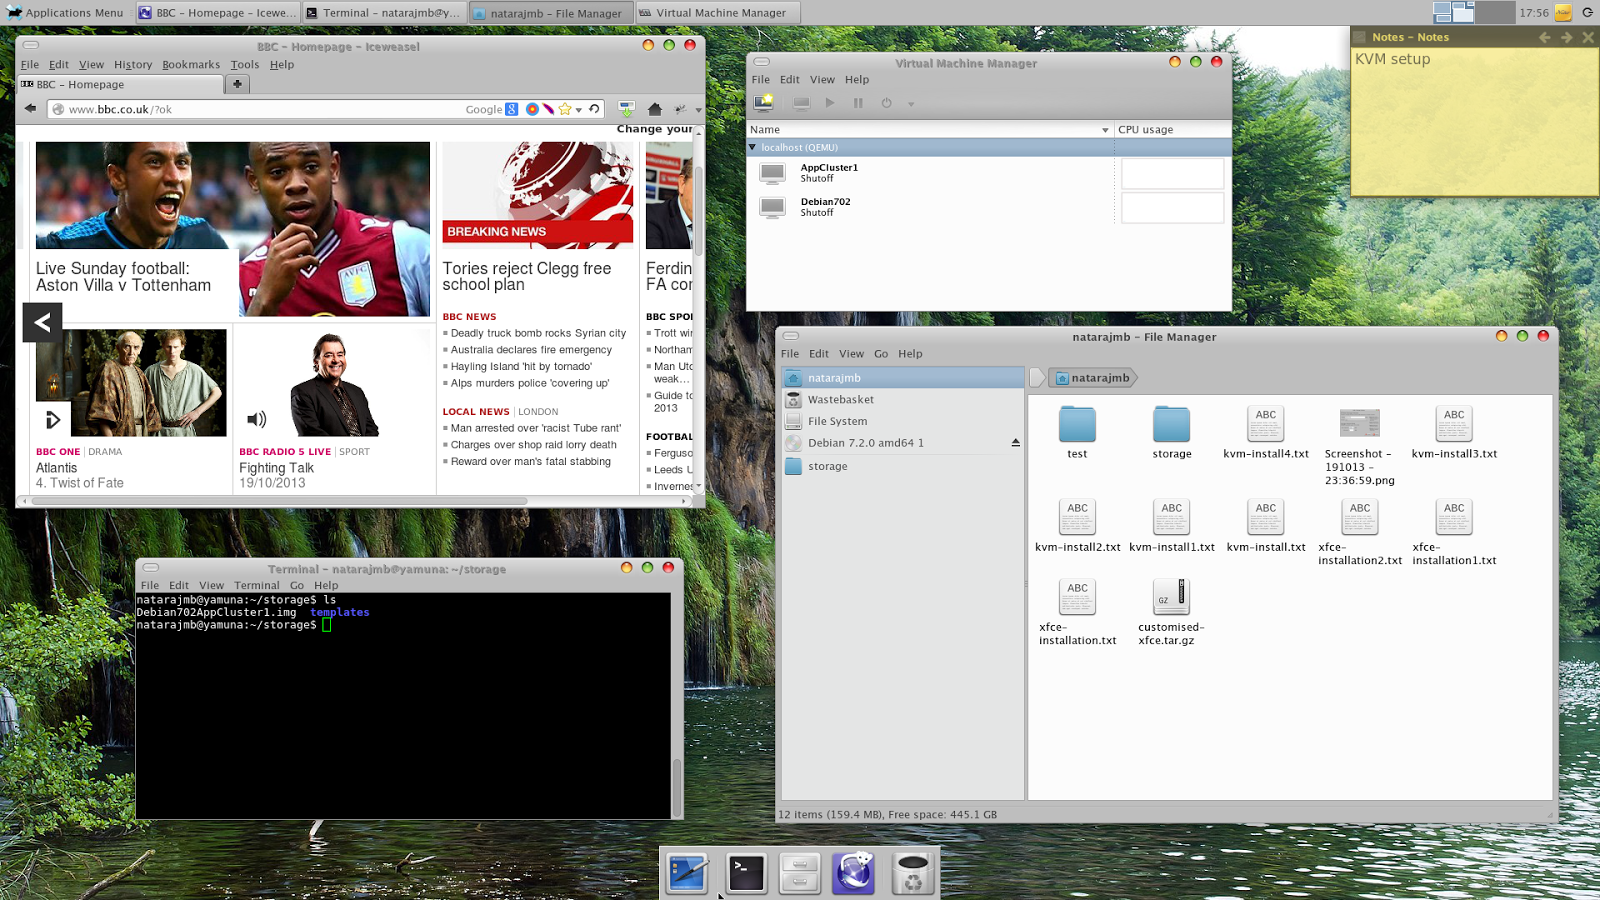The height and width of the screenshot is (900, 1600).
Task: Click the Iceweasel horizontal scrollbar
Action: click(278, 501)
